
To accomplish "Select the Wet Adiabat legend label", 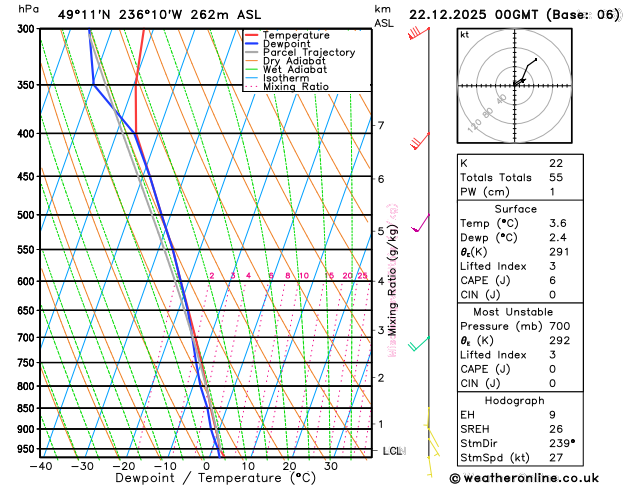I will pos(295,69).
